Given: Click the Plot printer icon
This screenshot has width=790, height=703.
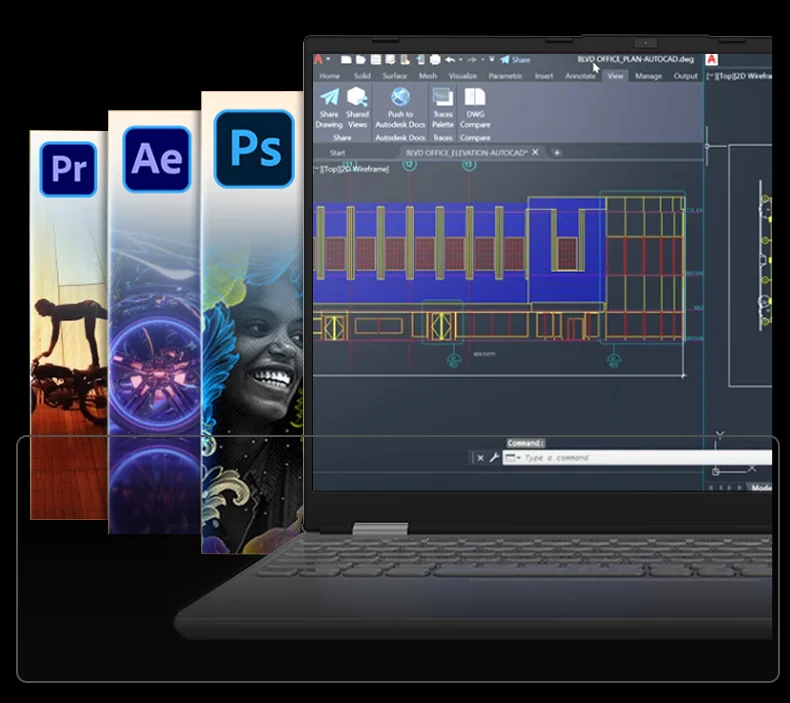Looking at the screenshot, I should (435, 59).
